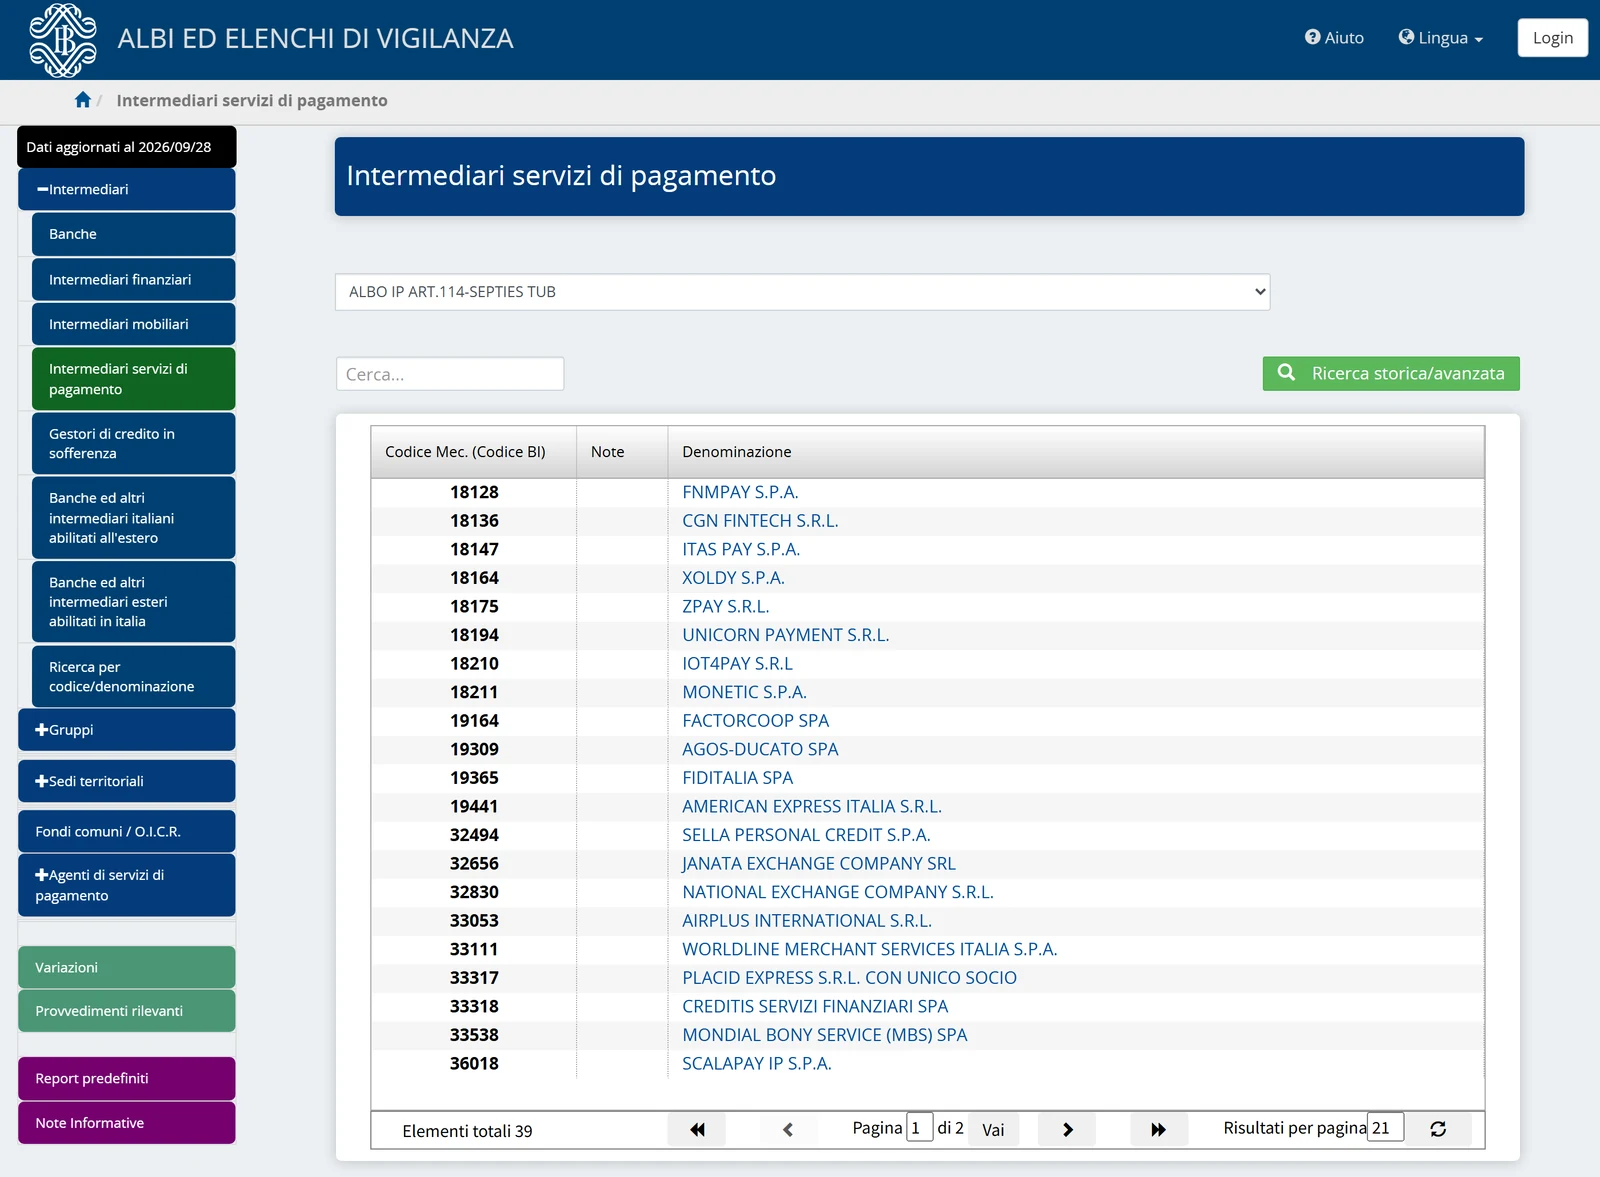Select Intermediari servizi di pagamento in sidebar

[x=134, y=379]
